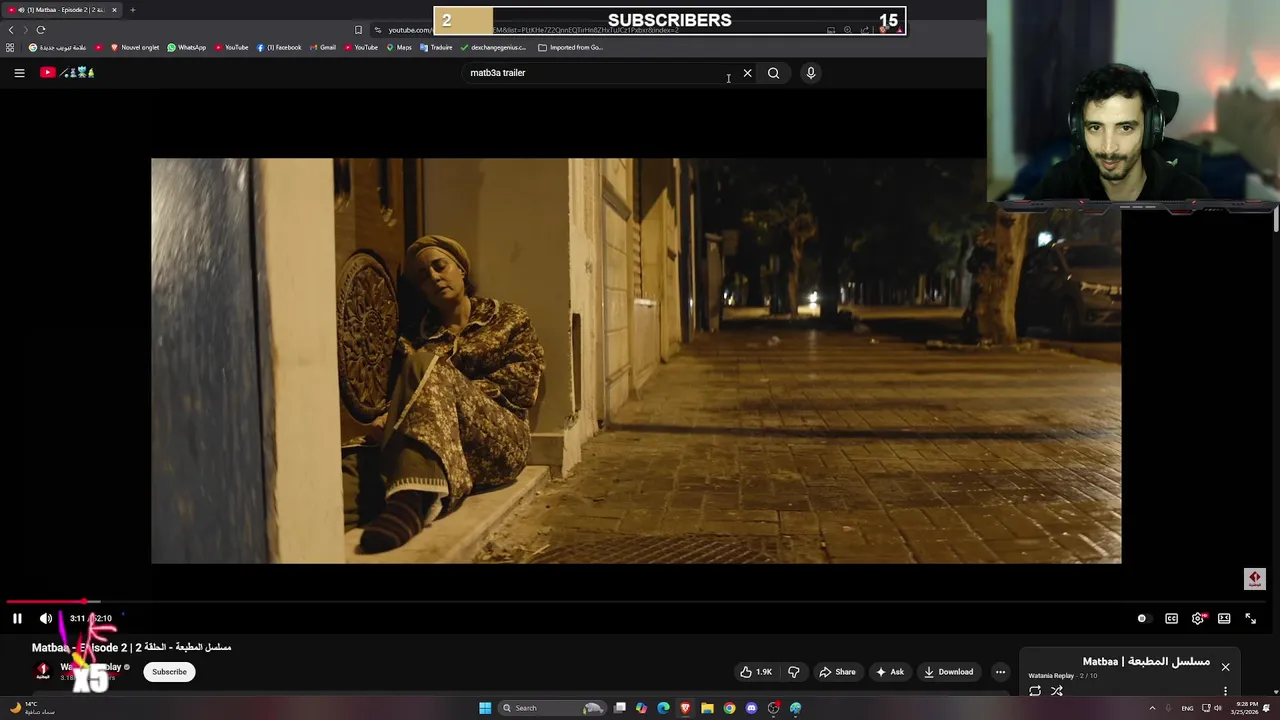Open the clock showing 9:28 PM

point(1244,708)
